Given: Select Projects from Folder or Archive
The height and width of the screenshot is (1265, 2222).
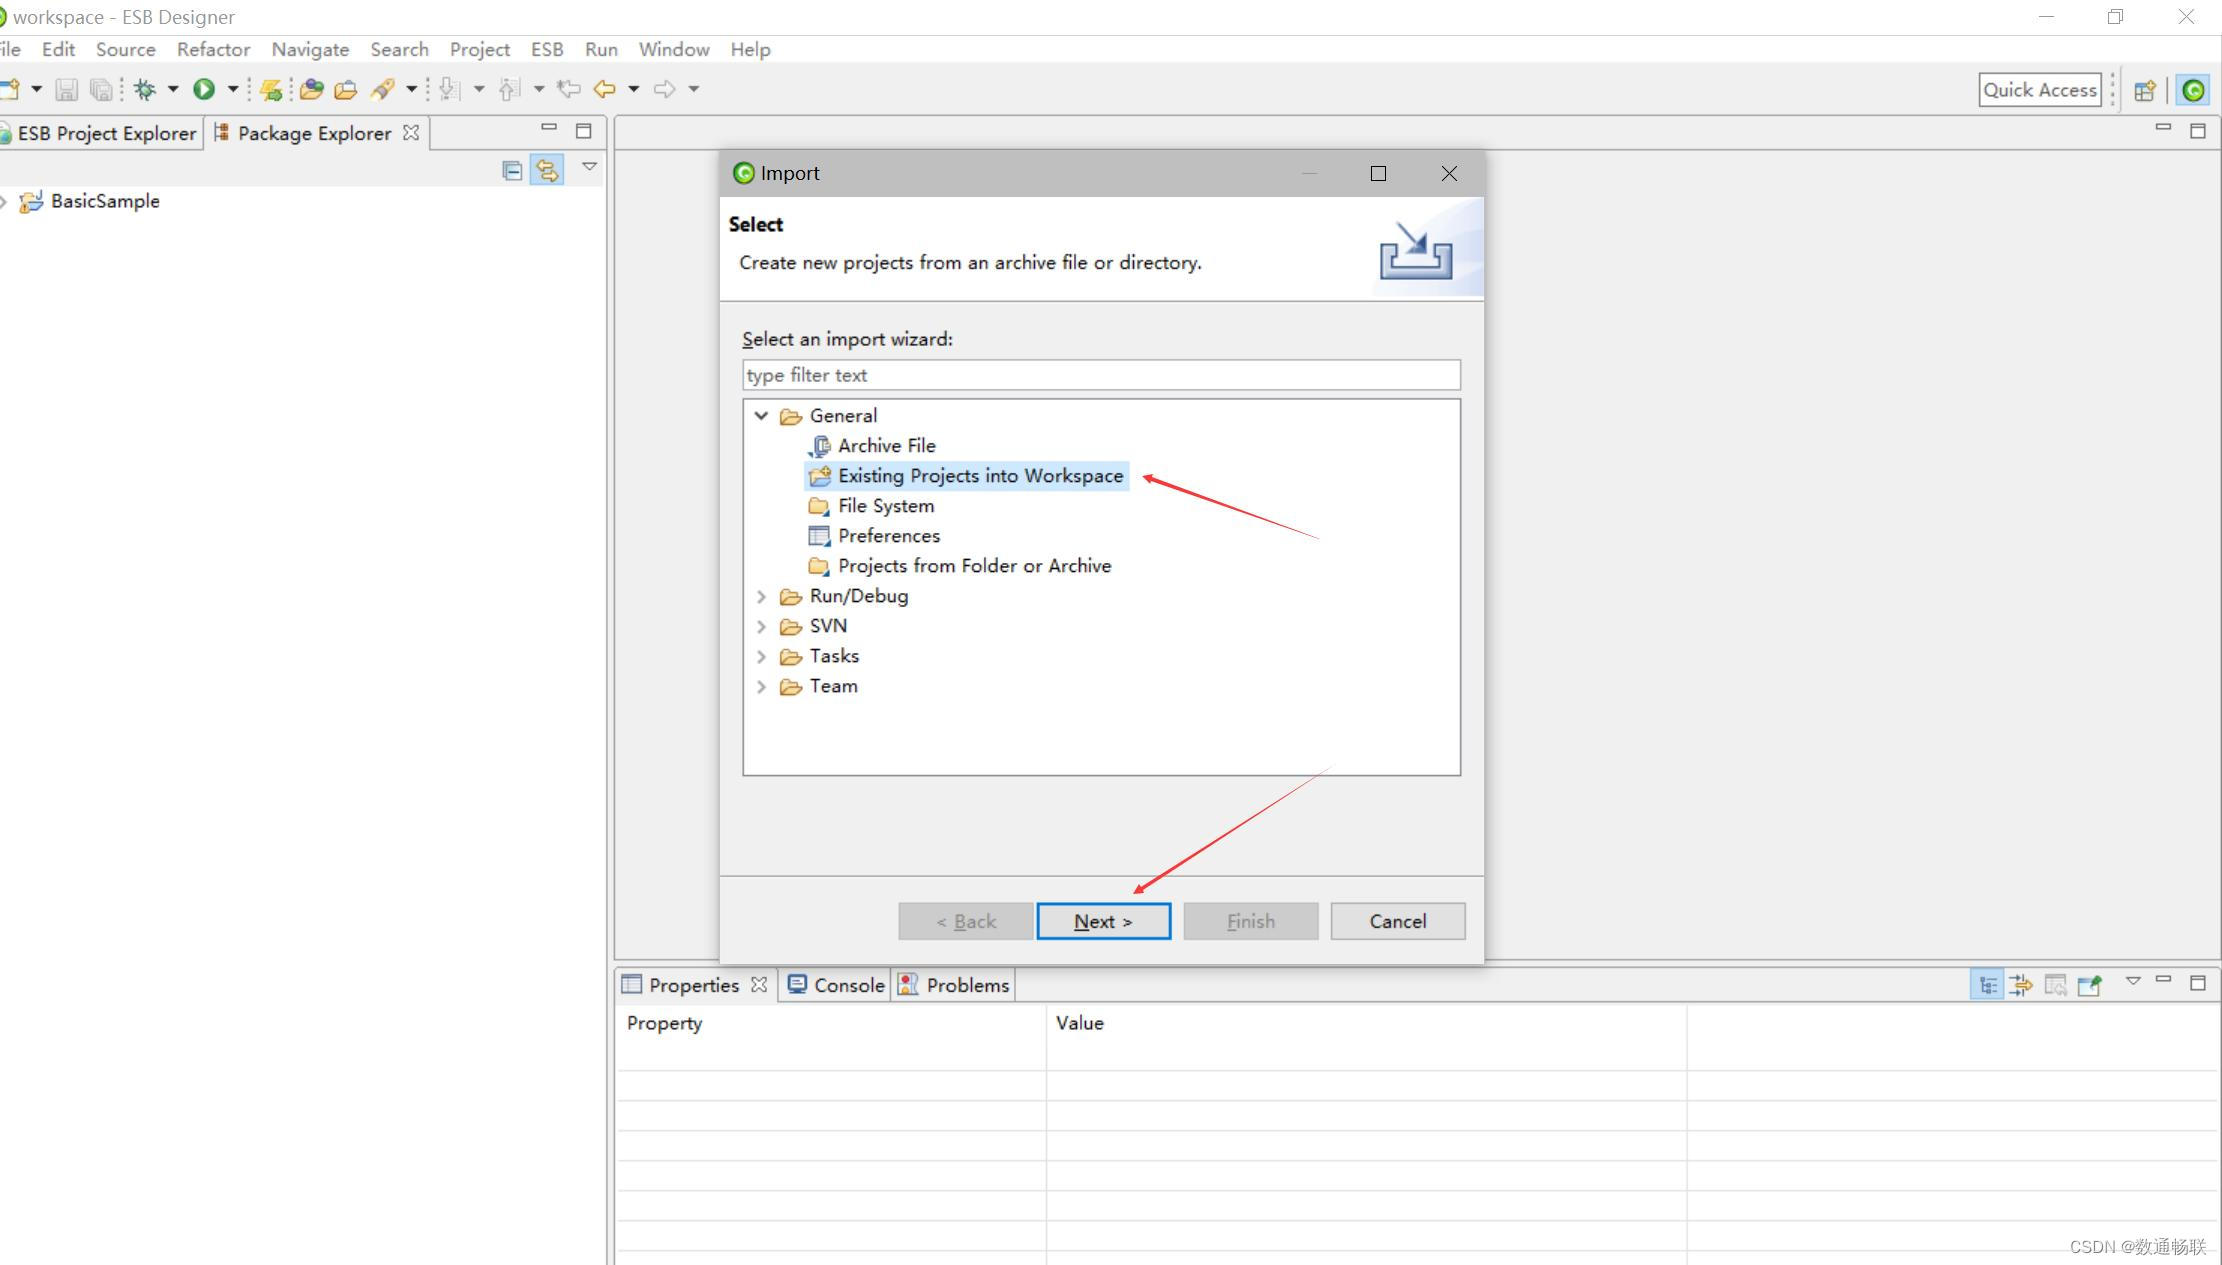Looking at the screenshot, I should tap(974, 566).
